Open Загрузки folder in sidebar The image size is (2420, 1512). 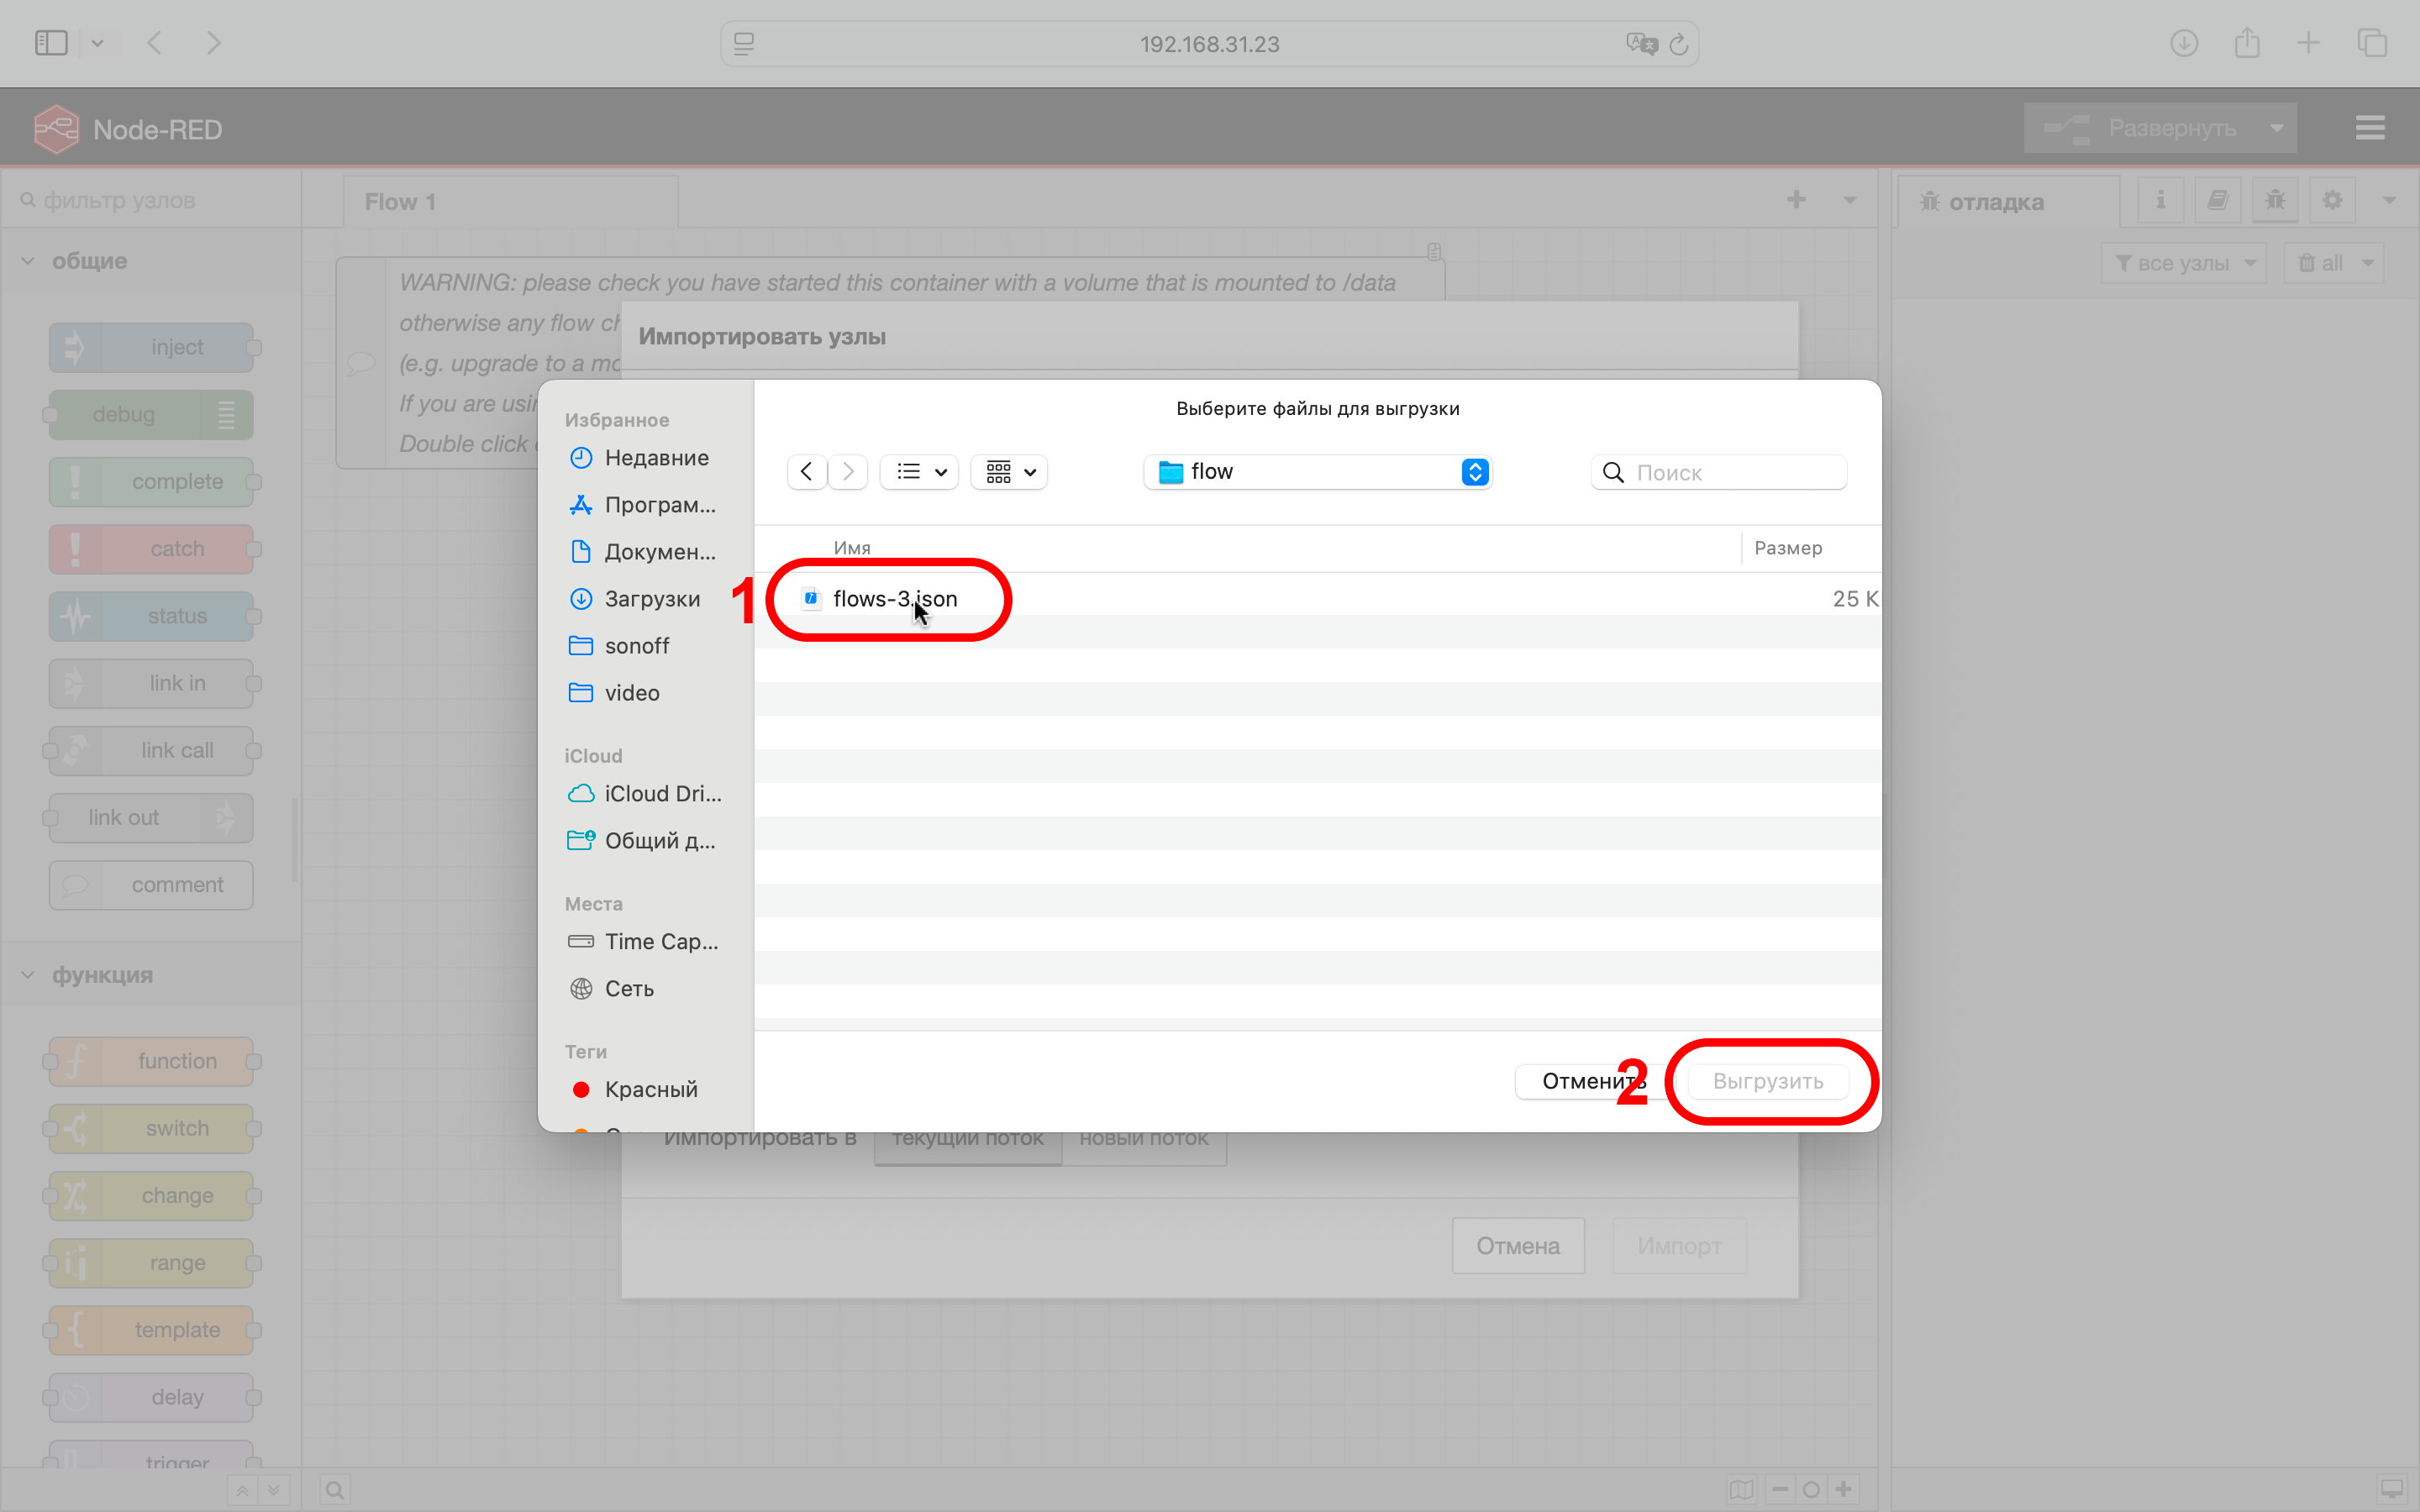pos(652,599)
